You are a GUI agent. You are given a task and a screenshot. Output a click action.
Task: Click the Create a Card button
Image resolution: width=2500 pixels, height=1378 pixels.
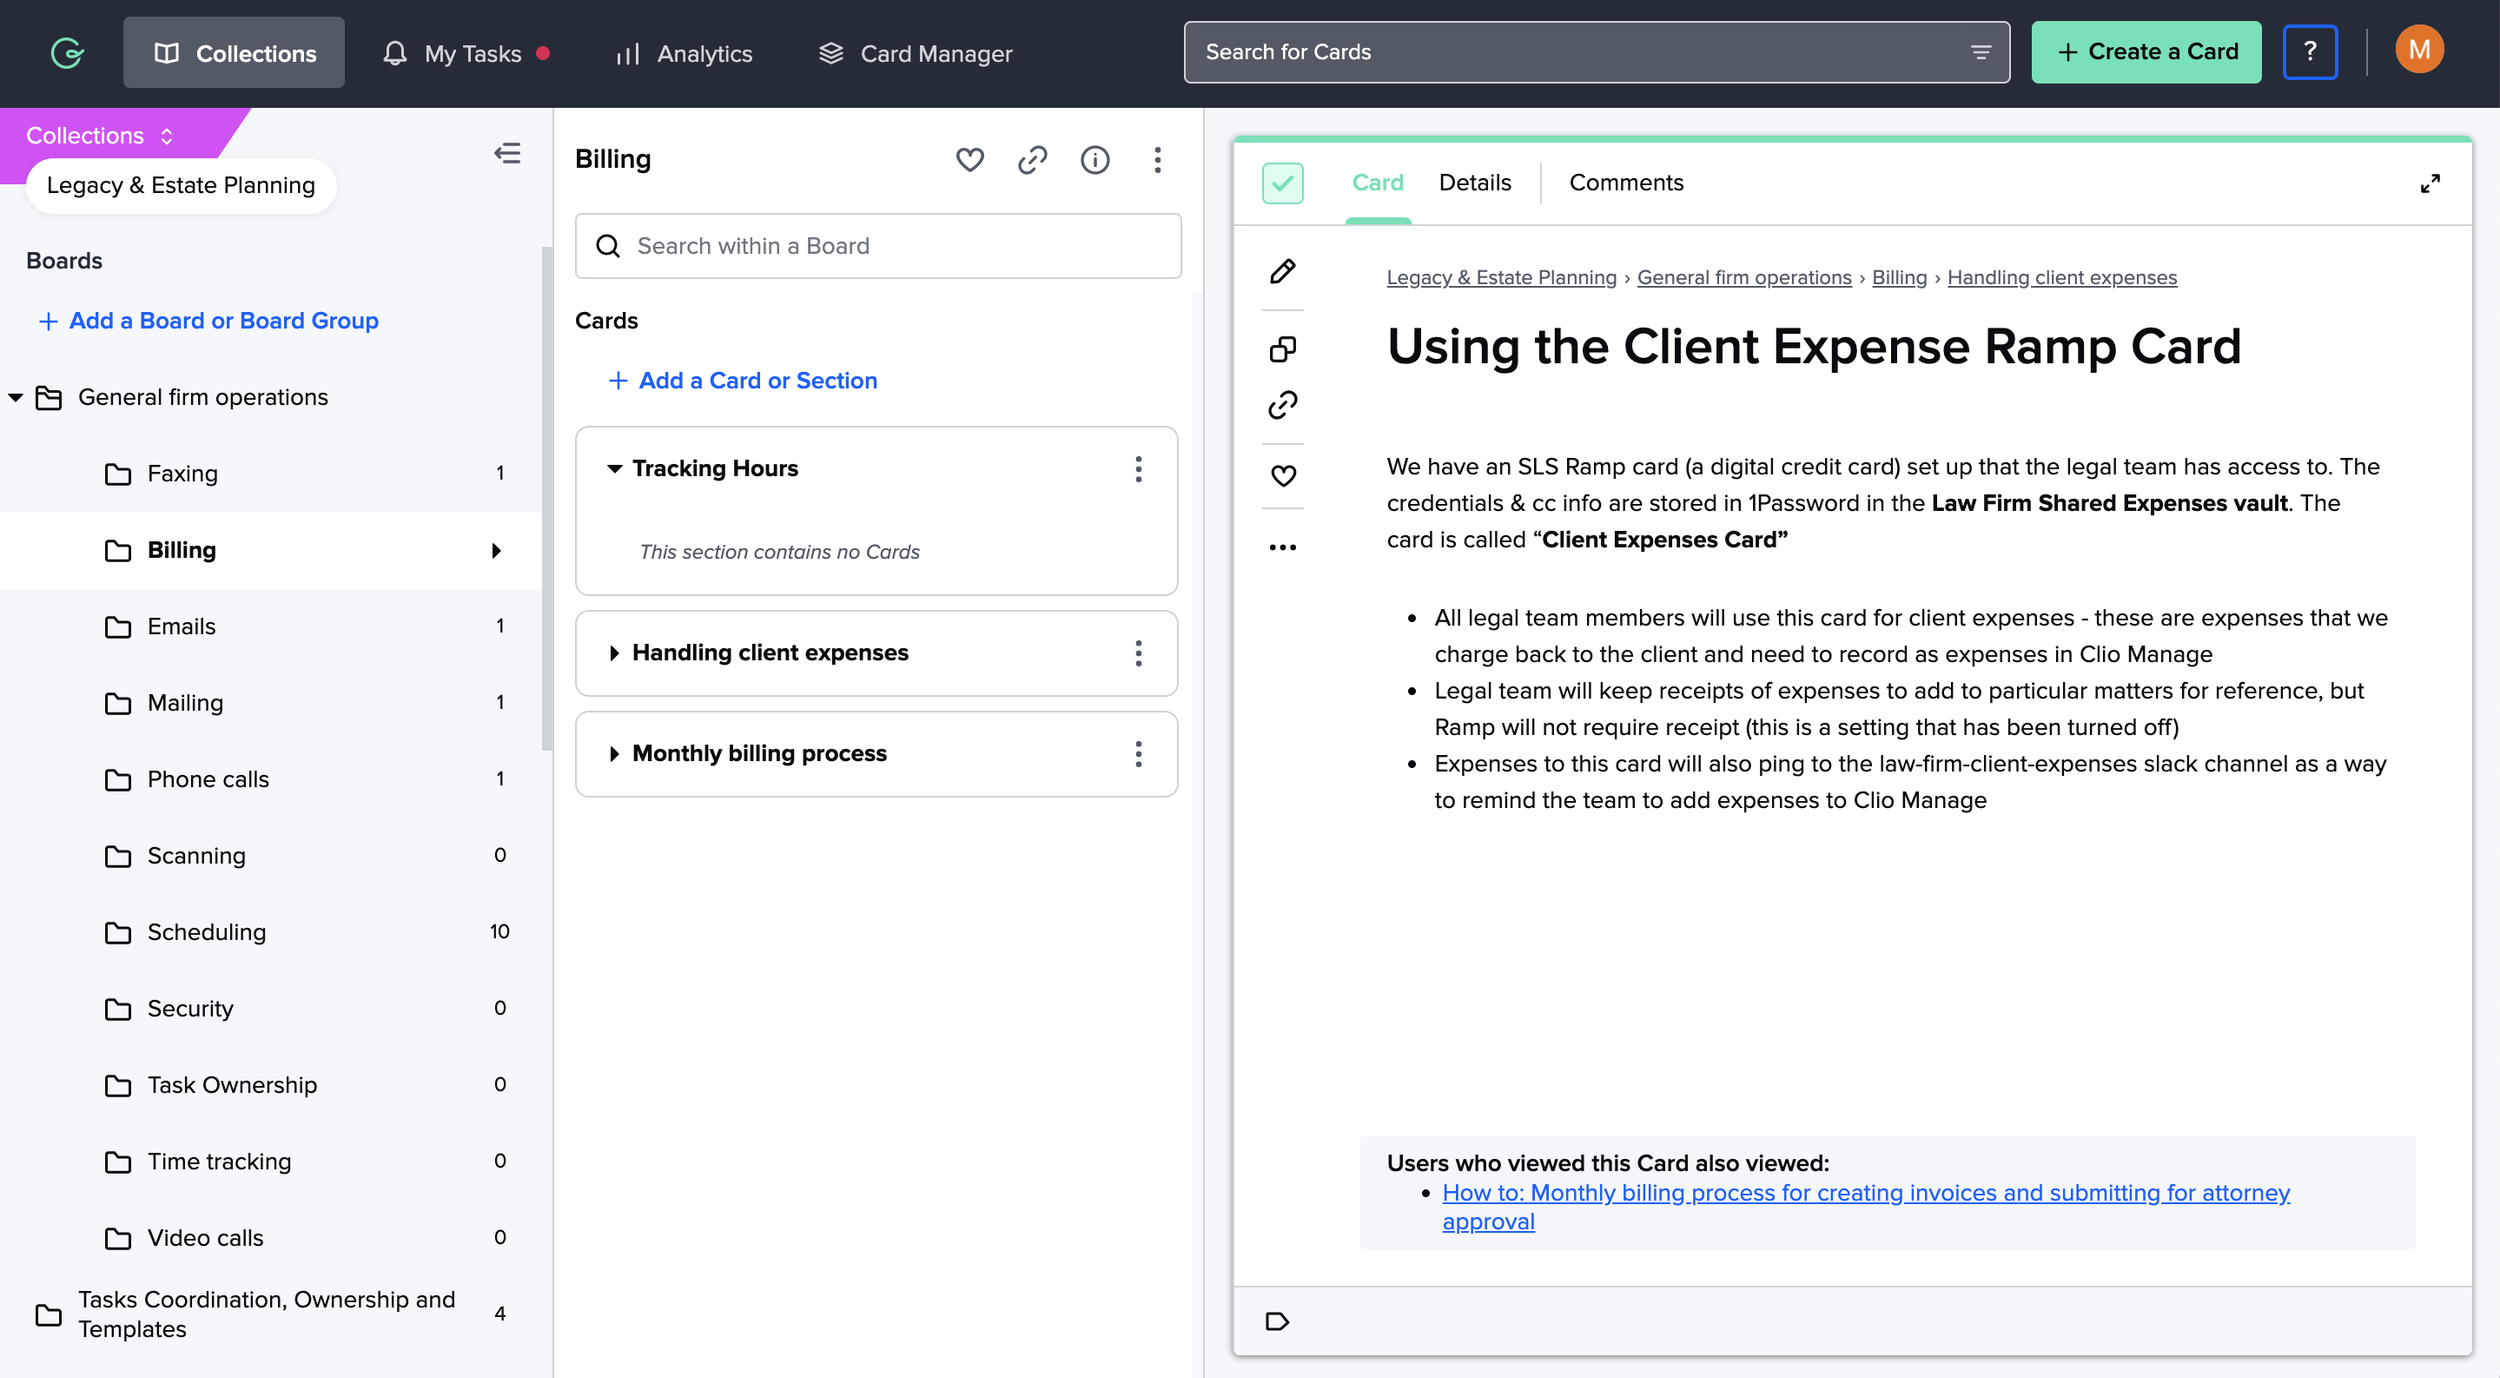coord(2146,52)
